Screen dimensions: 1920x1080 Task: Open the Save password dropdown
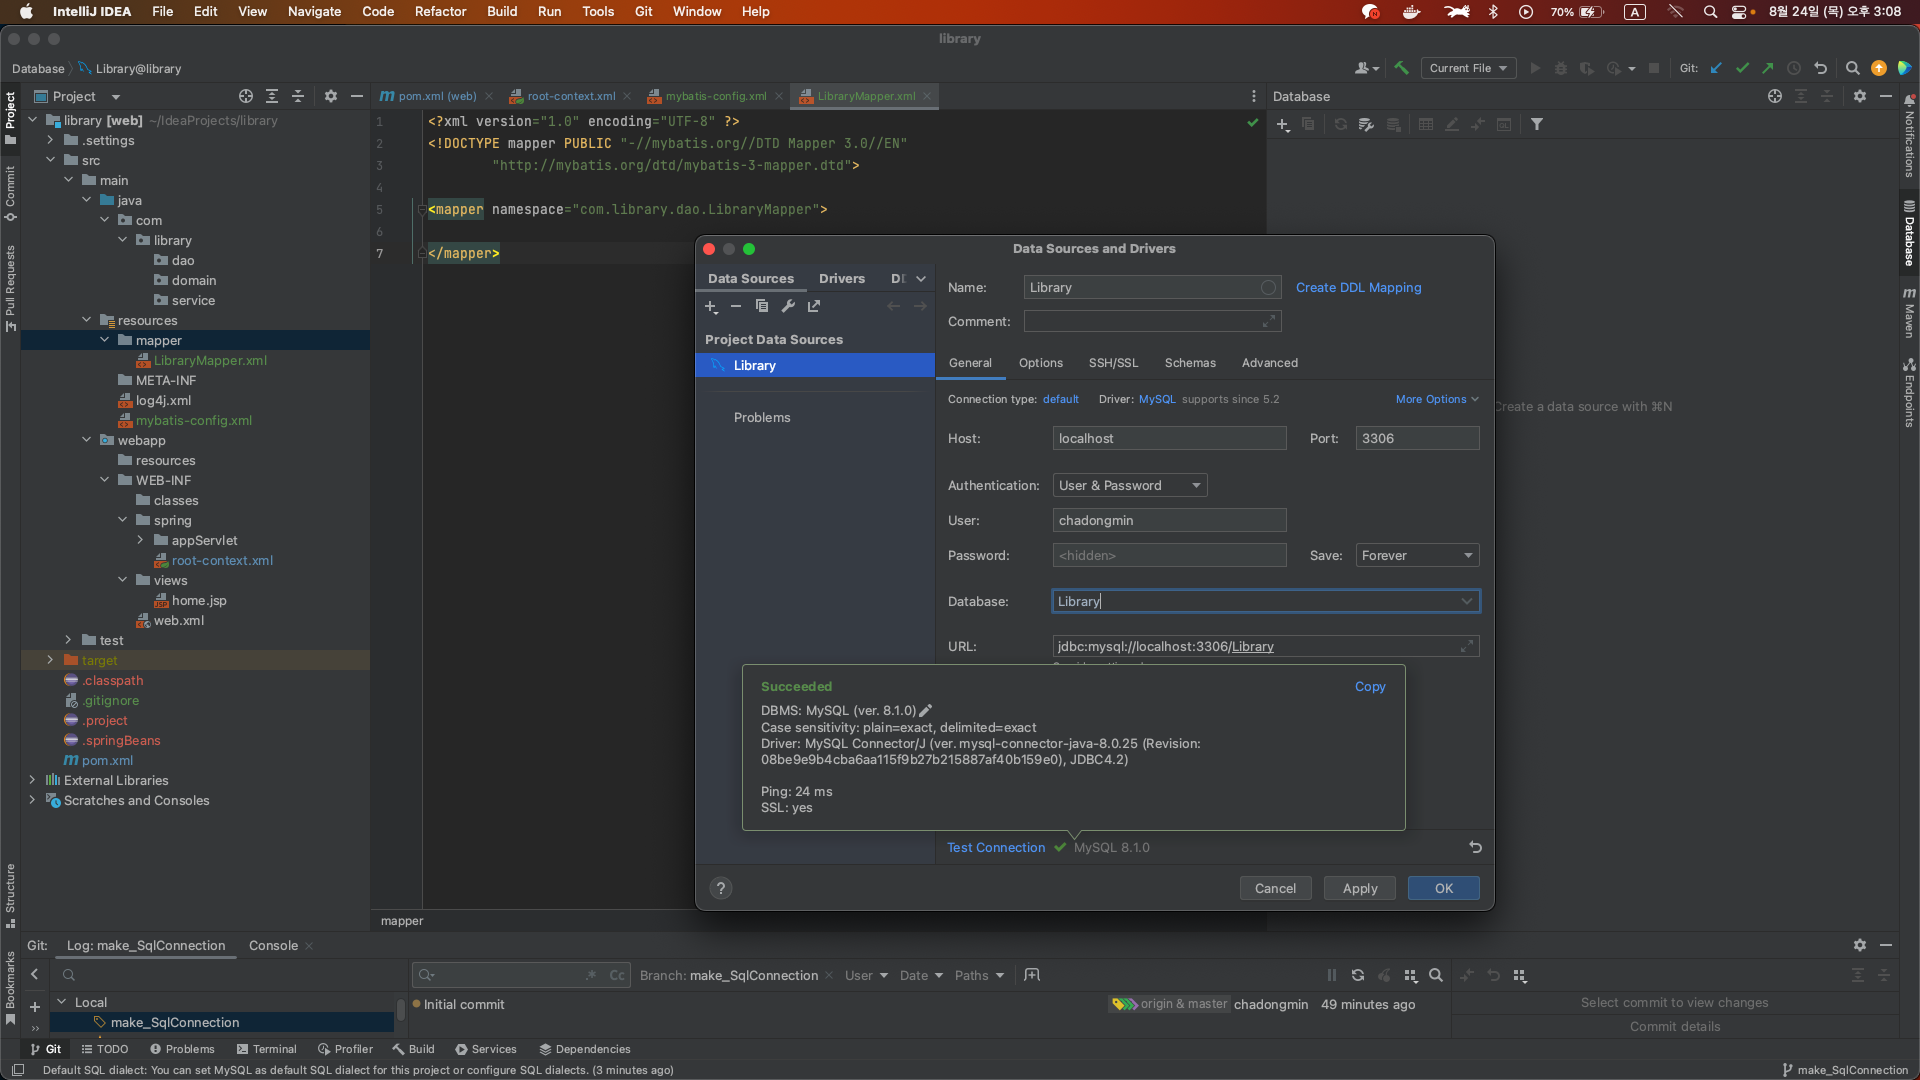pos(1417,555)
